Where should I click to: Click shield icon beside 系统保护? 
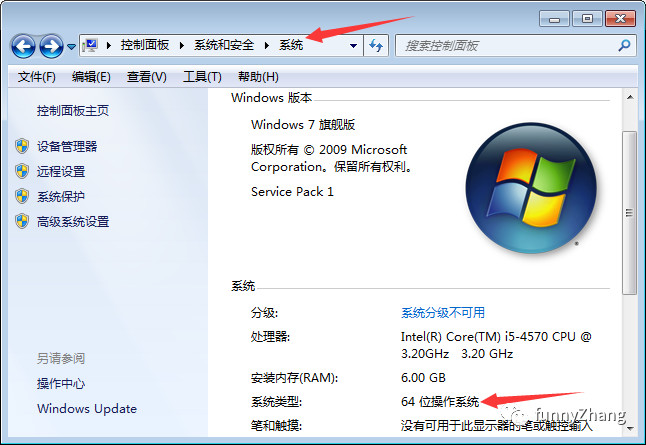22,197
